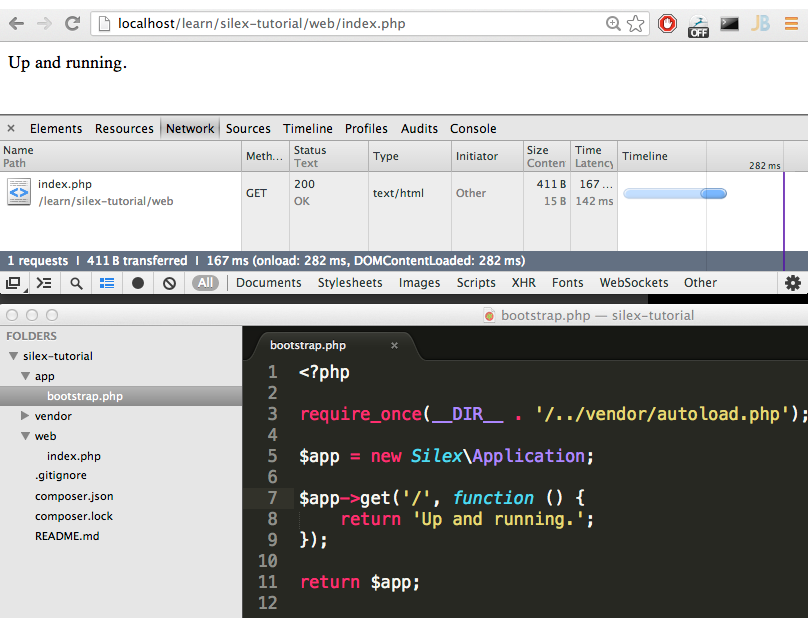808x618 pixels.
Task: Collapse the web folder
Action: tap(25, 436)
